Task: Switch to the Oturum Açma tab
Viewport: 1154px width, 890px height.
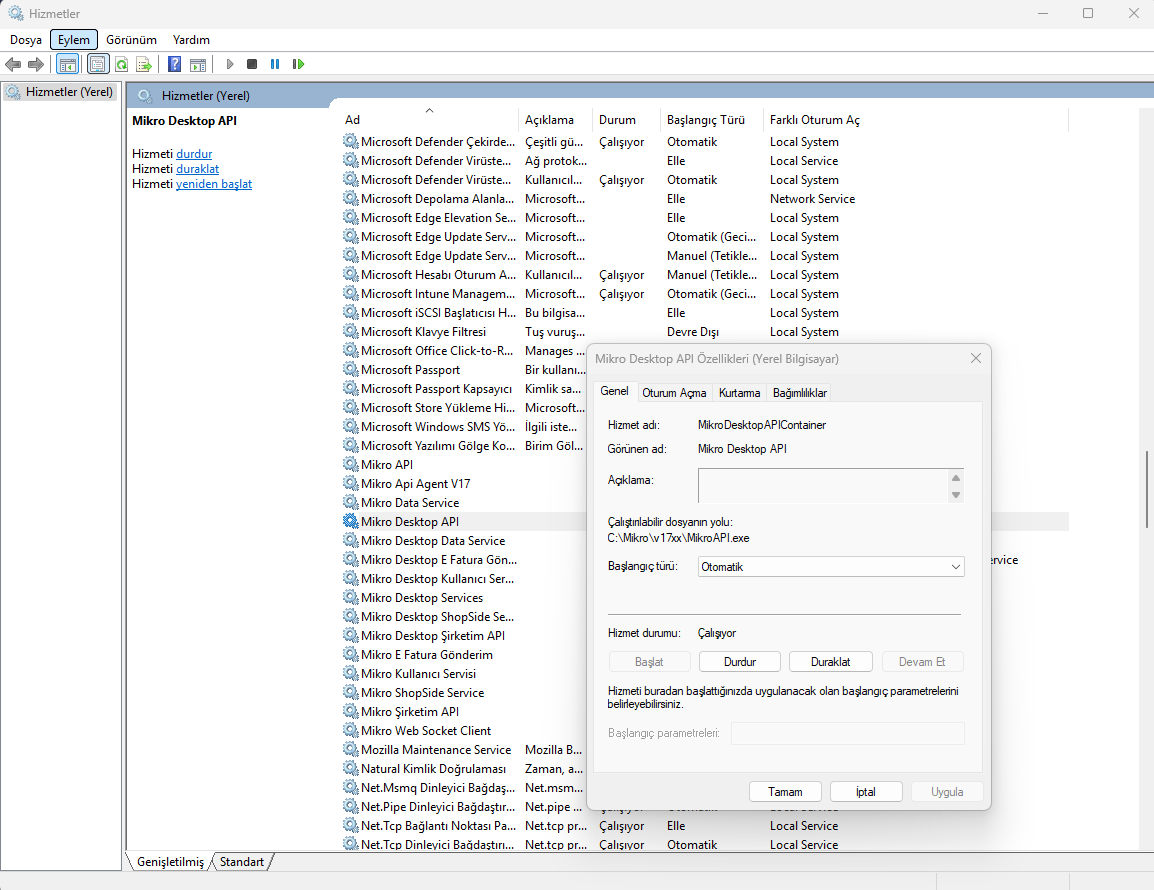Action: (674, 393)
